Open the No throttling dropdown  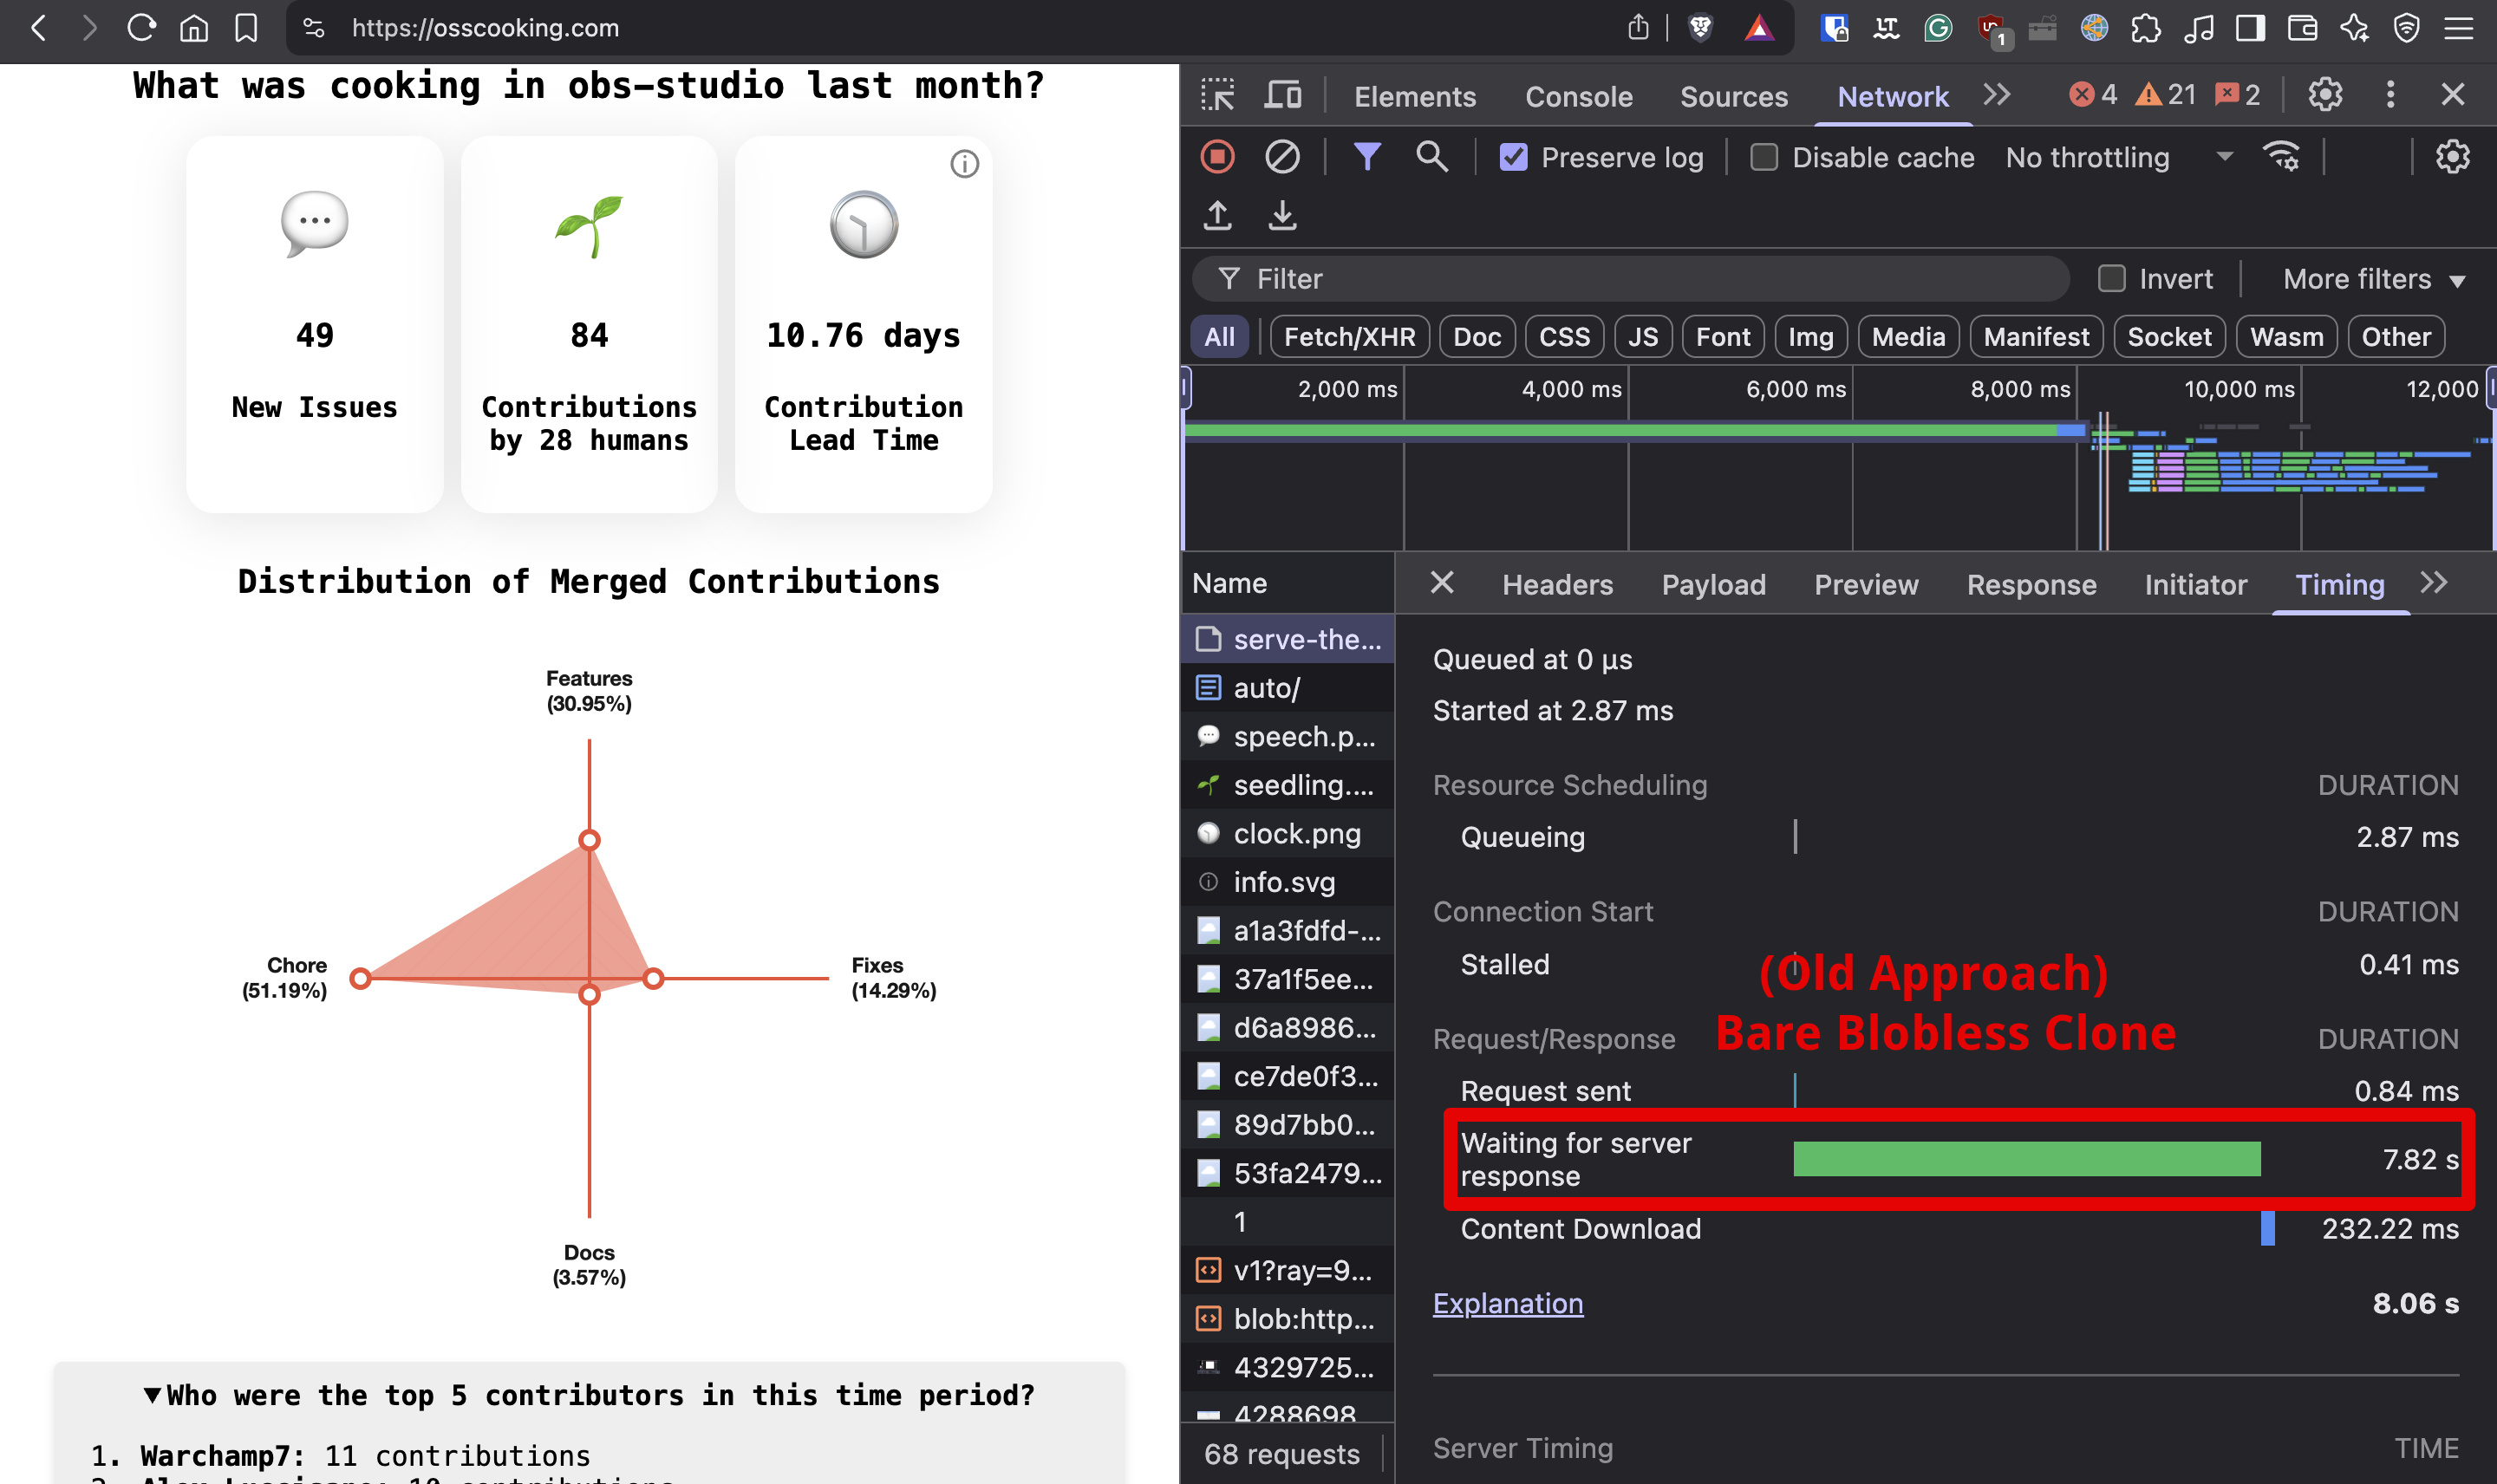[2118, 157]
